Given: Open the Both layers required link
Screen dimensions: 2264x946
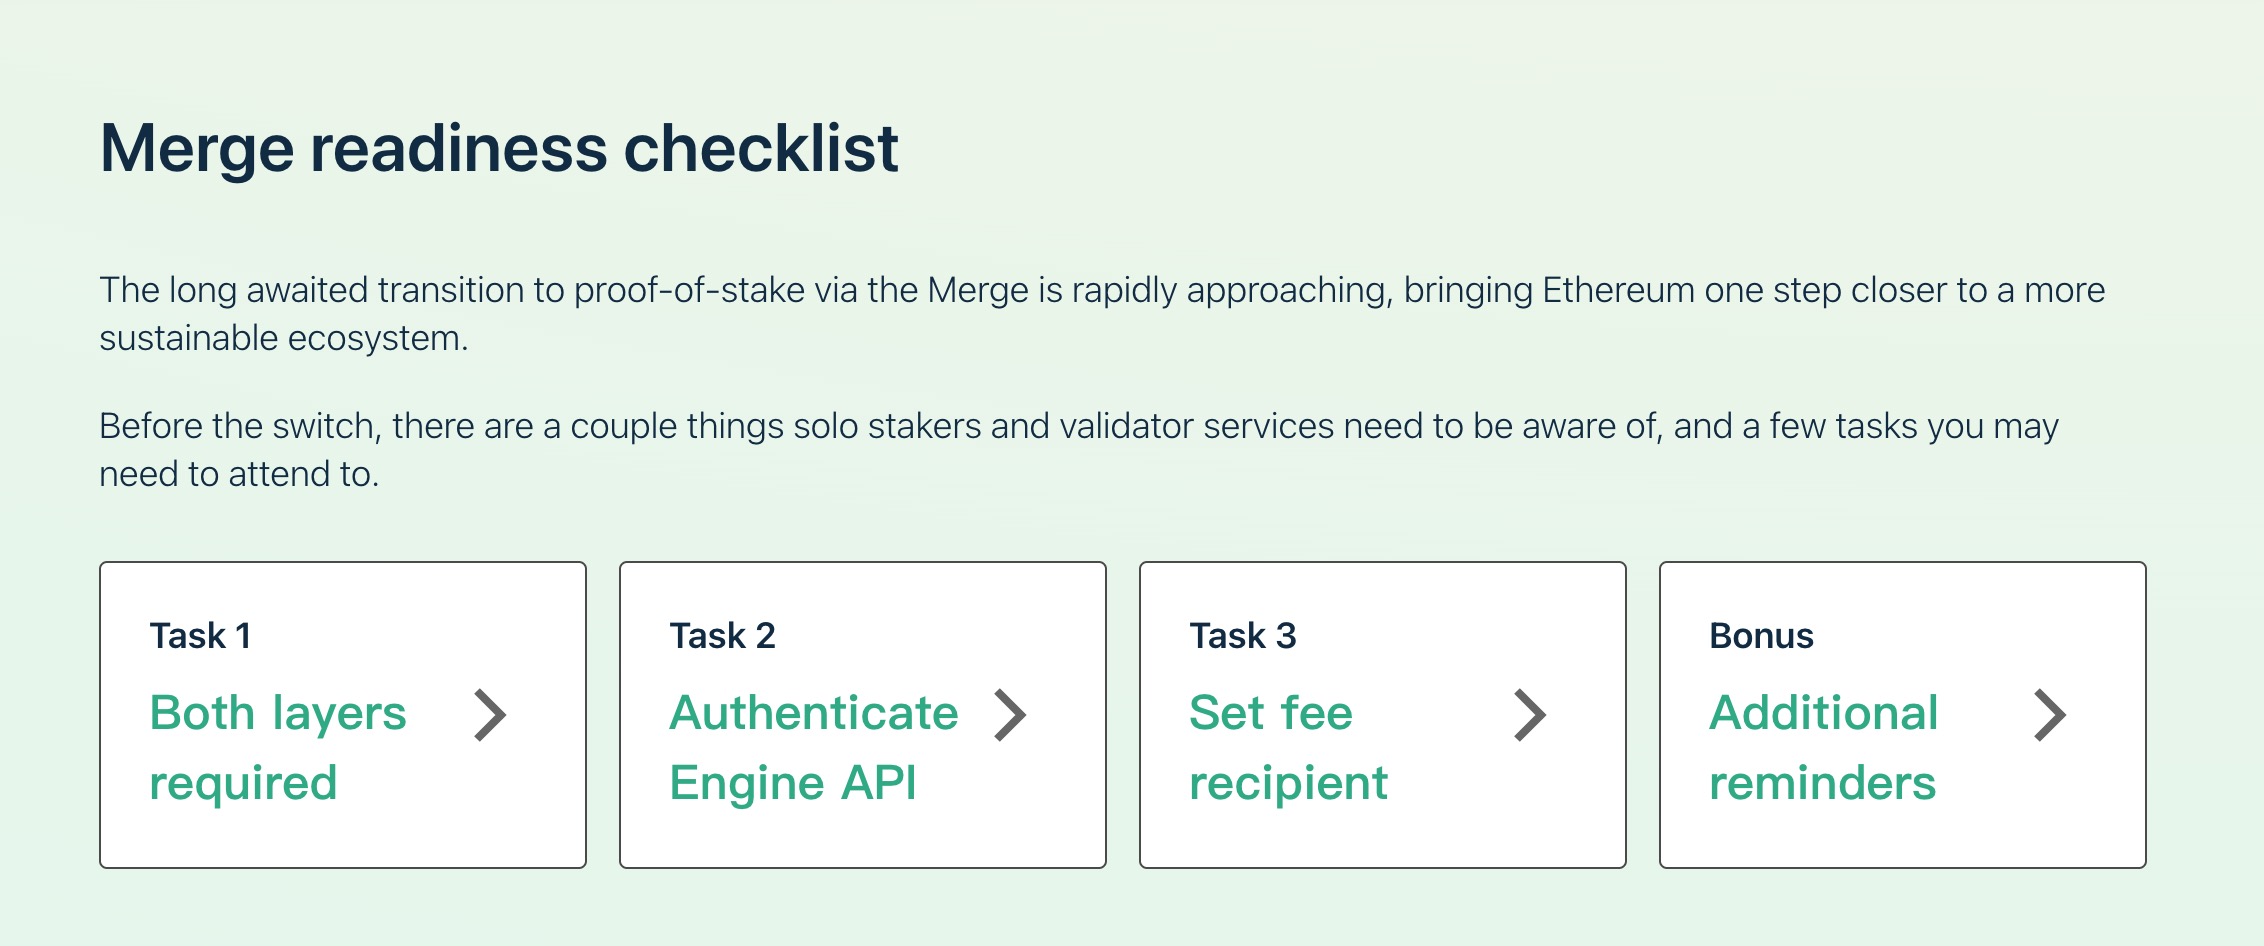Looking at the screenshot, I should pyautogui.click(x=278, y=748).
